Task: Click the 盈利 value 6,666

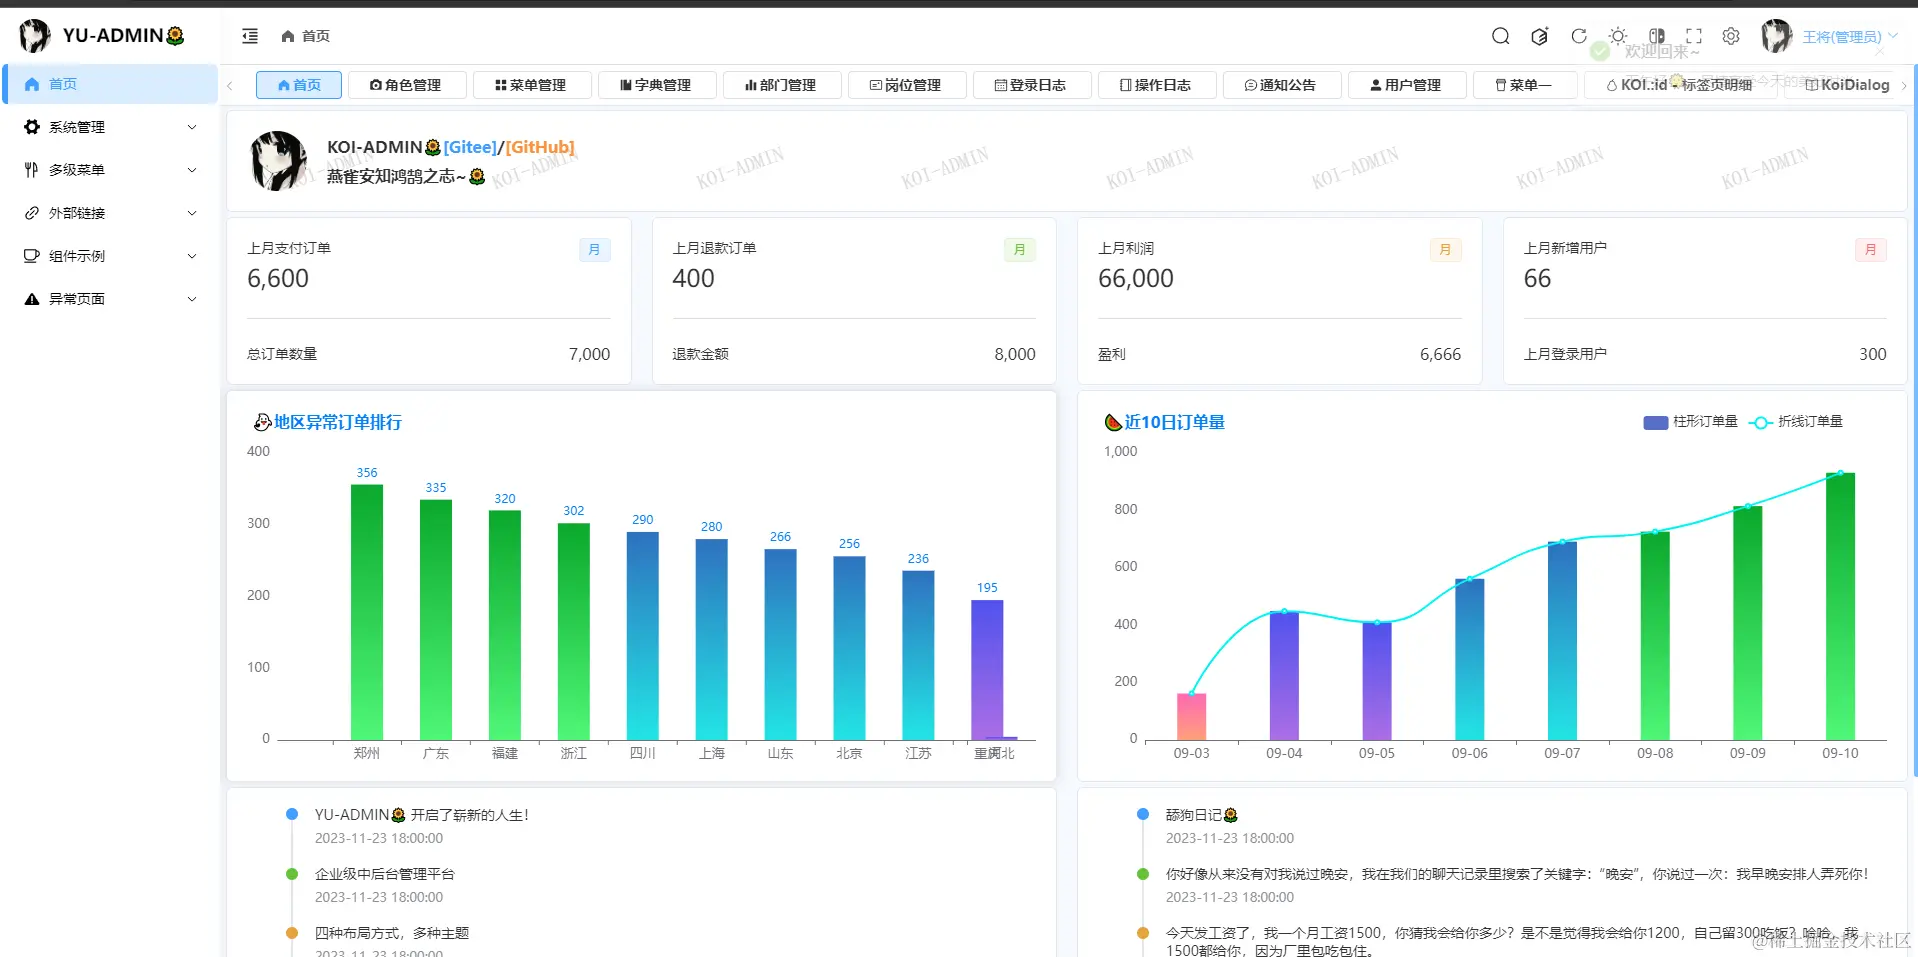Action: pos(1440,354)
